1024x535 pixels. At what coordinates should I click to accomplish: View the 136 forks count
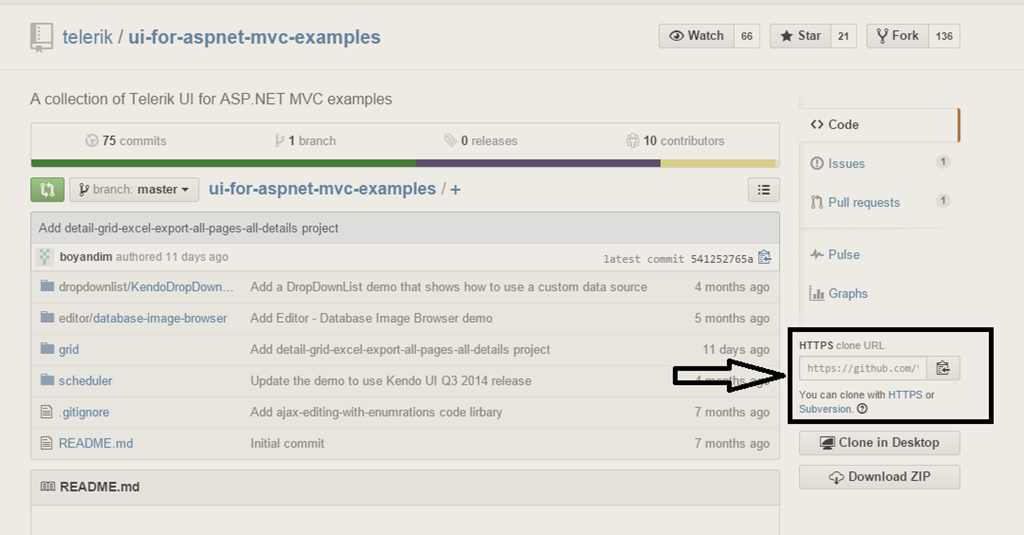pos(944,36)
